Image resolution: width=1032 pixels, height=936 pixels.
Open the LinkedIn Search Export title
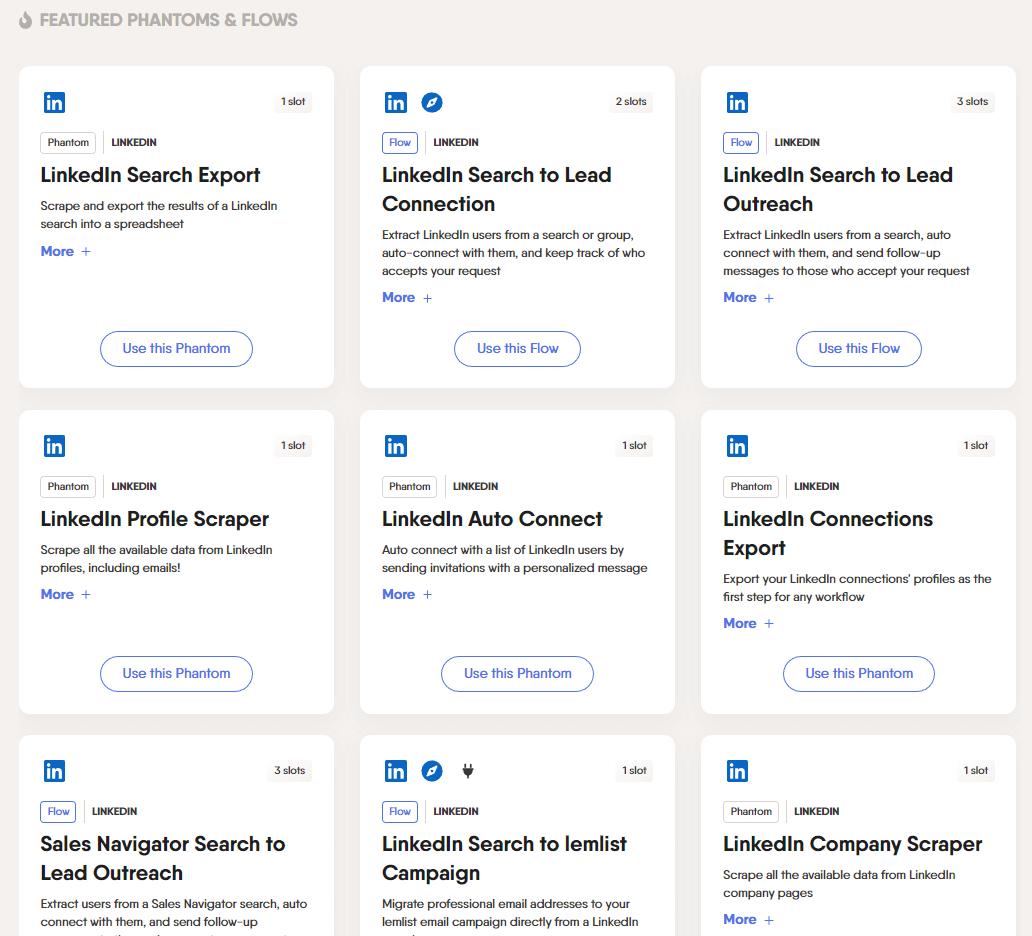point(150,175)
